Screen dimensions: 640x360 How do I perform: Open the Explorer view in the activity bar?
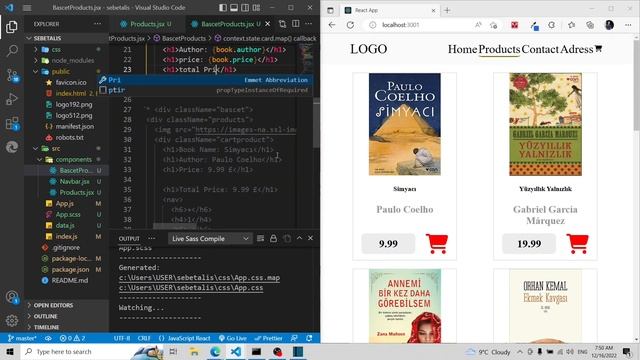[x=12, y=27]
